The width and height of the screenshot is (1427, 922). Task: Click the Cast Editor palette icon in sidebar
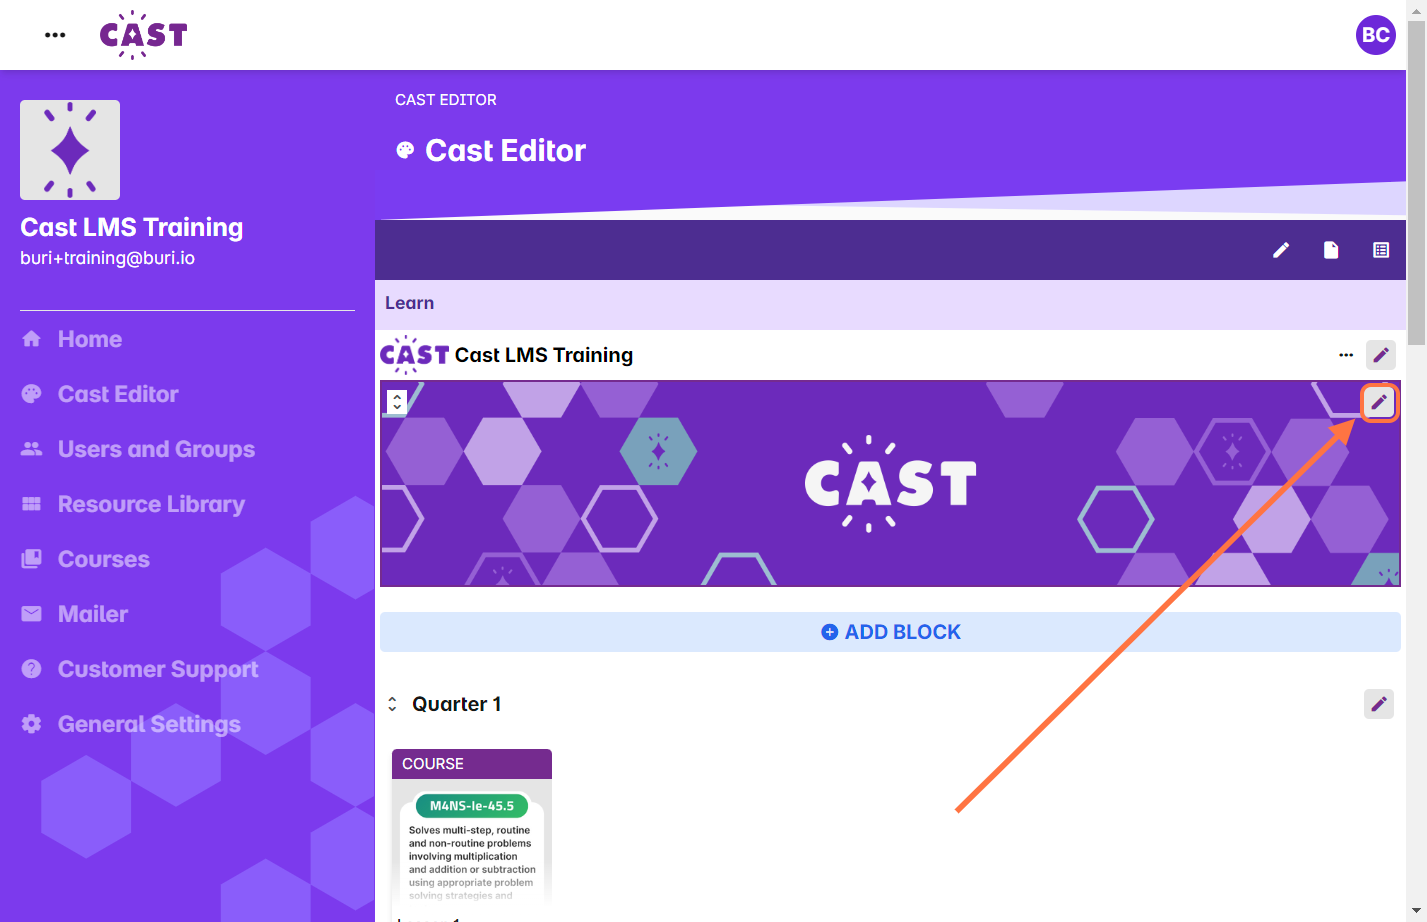32,394
